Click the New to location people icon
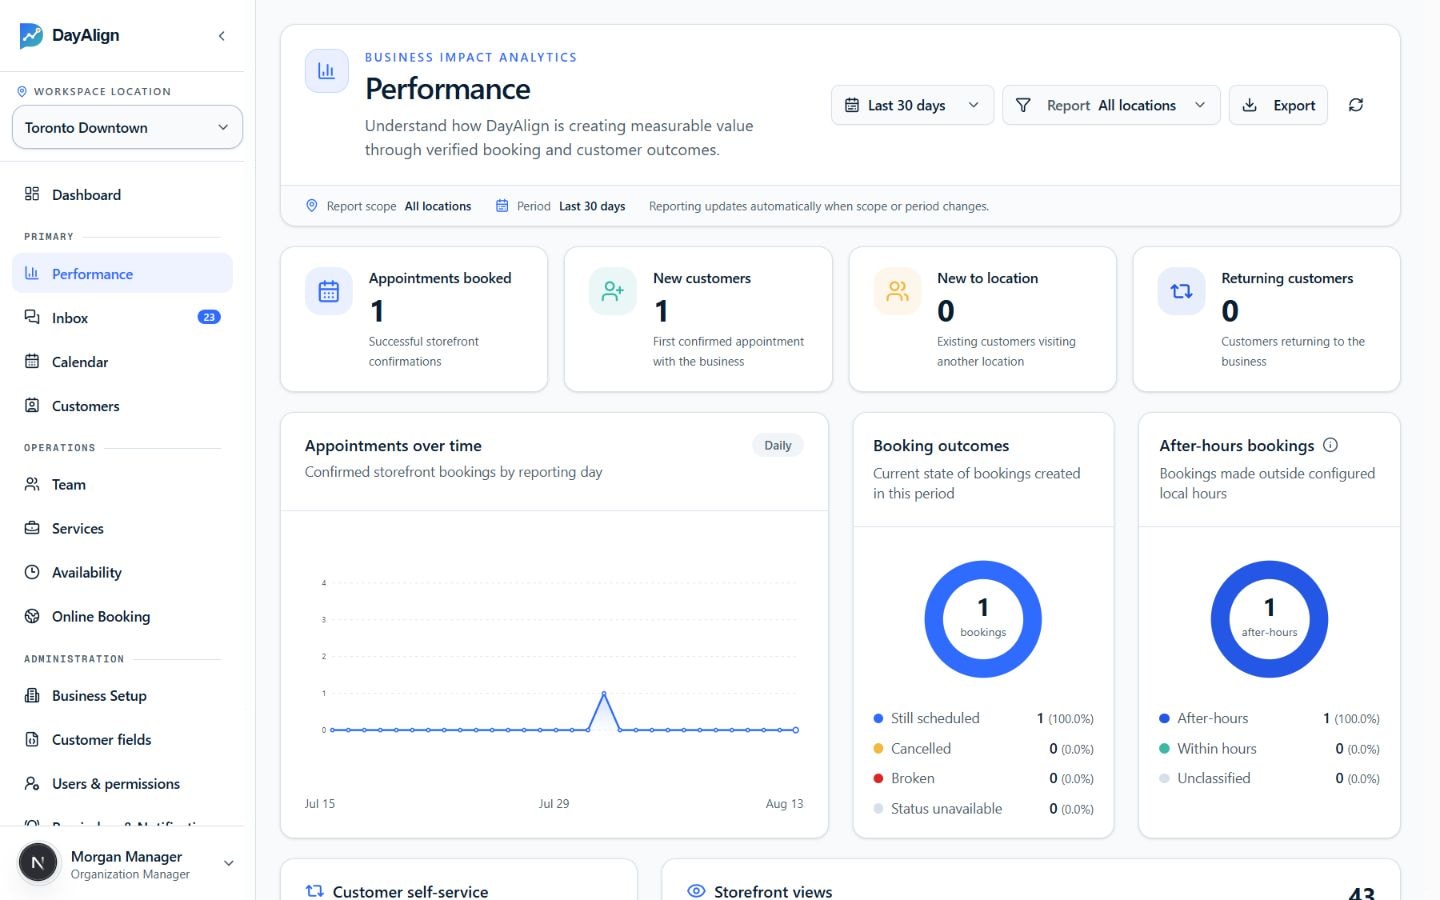 (x=897, y=291)
